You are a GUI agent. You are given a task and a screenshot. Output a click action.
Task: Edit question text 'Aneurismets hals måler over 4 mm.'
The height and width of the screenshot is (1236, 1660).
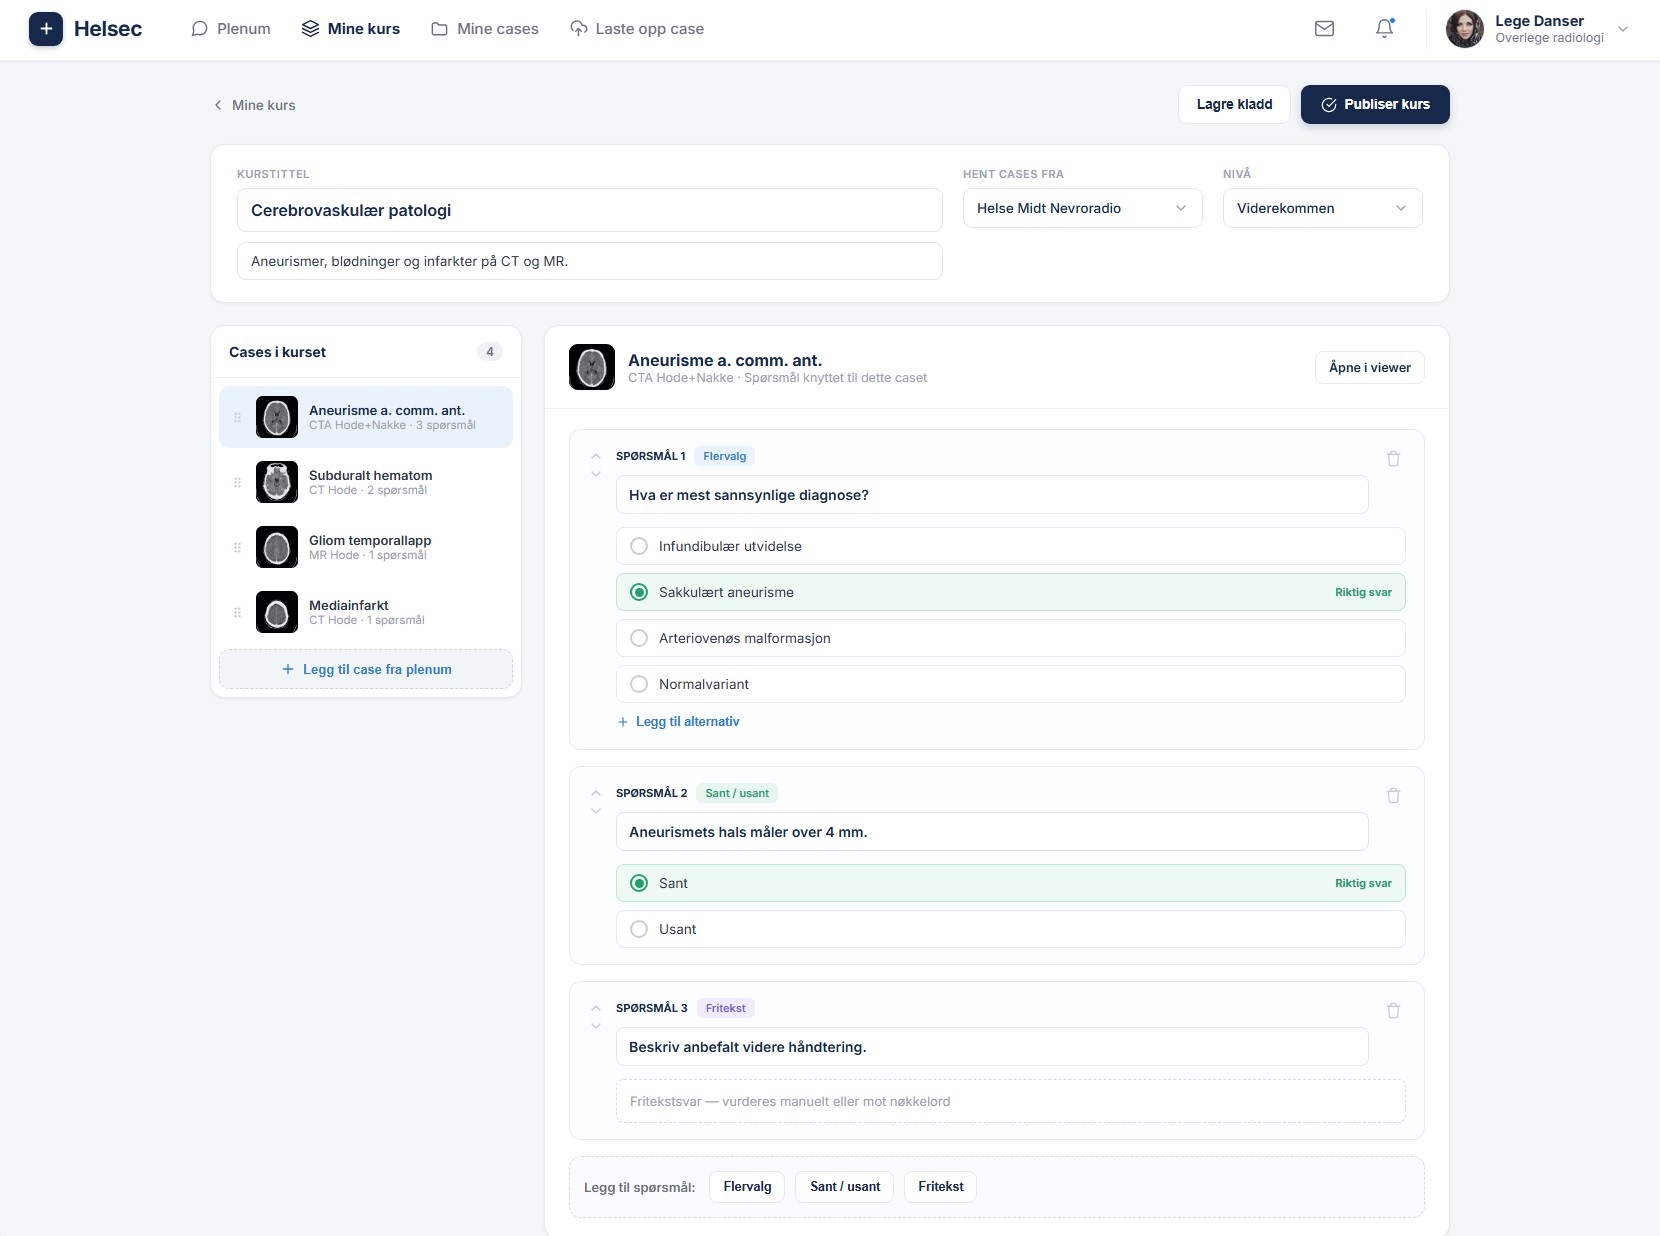(992, 832)
